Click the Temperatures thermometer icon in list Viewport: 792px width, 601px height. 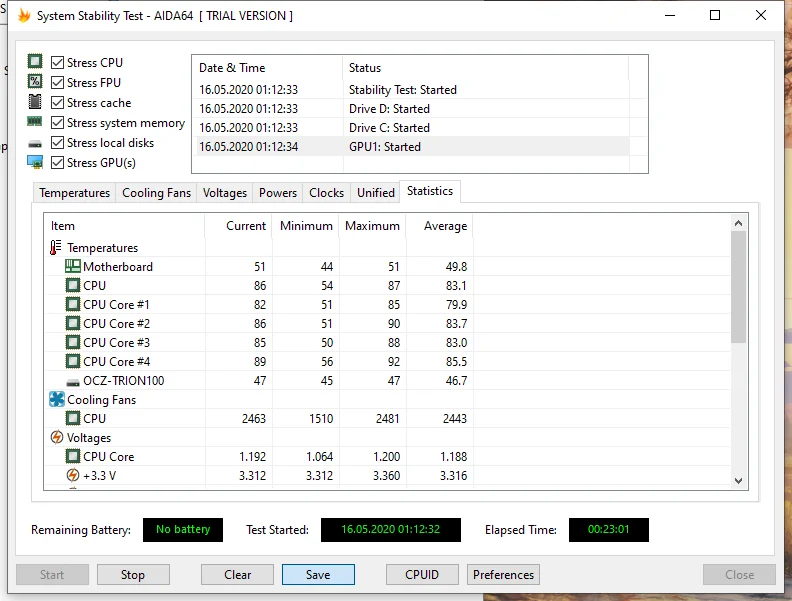click(x=56, y=247)
